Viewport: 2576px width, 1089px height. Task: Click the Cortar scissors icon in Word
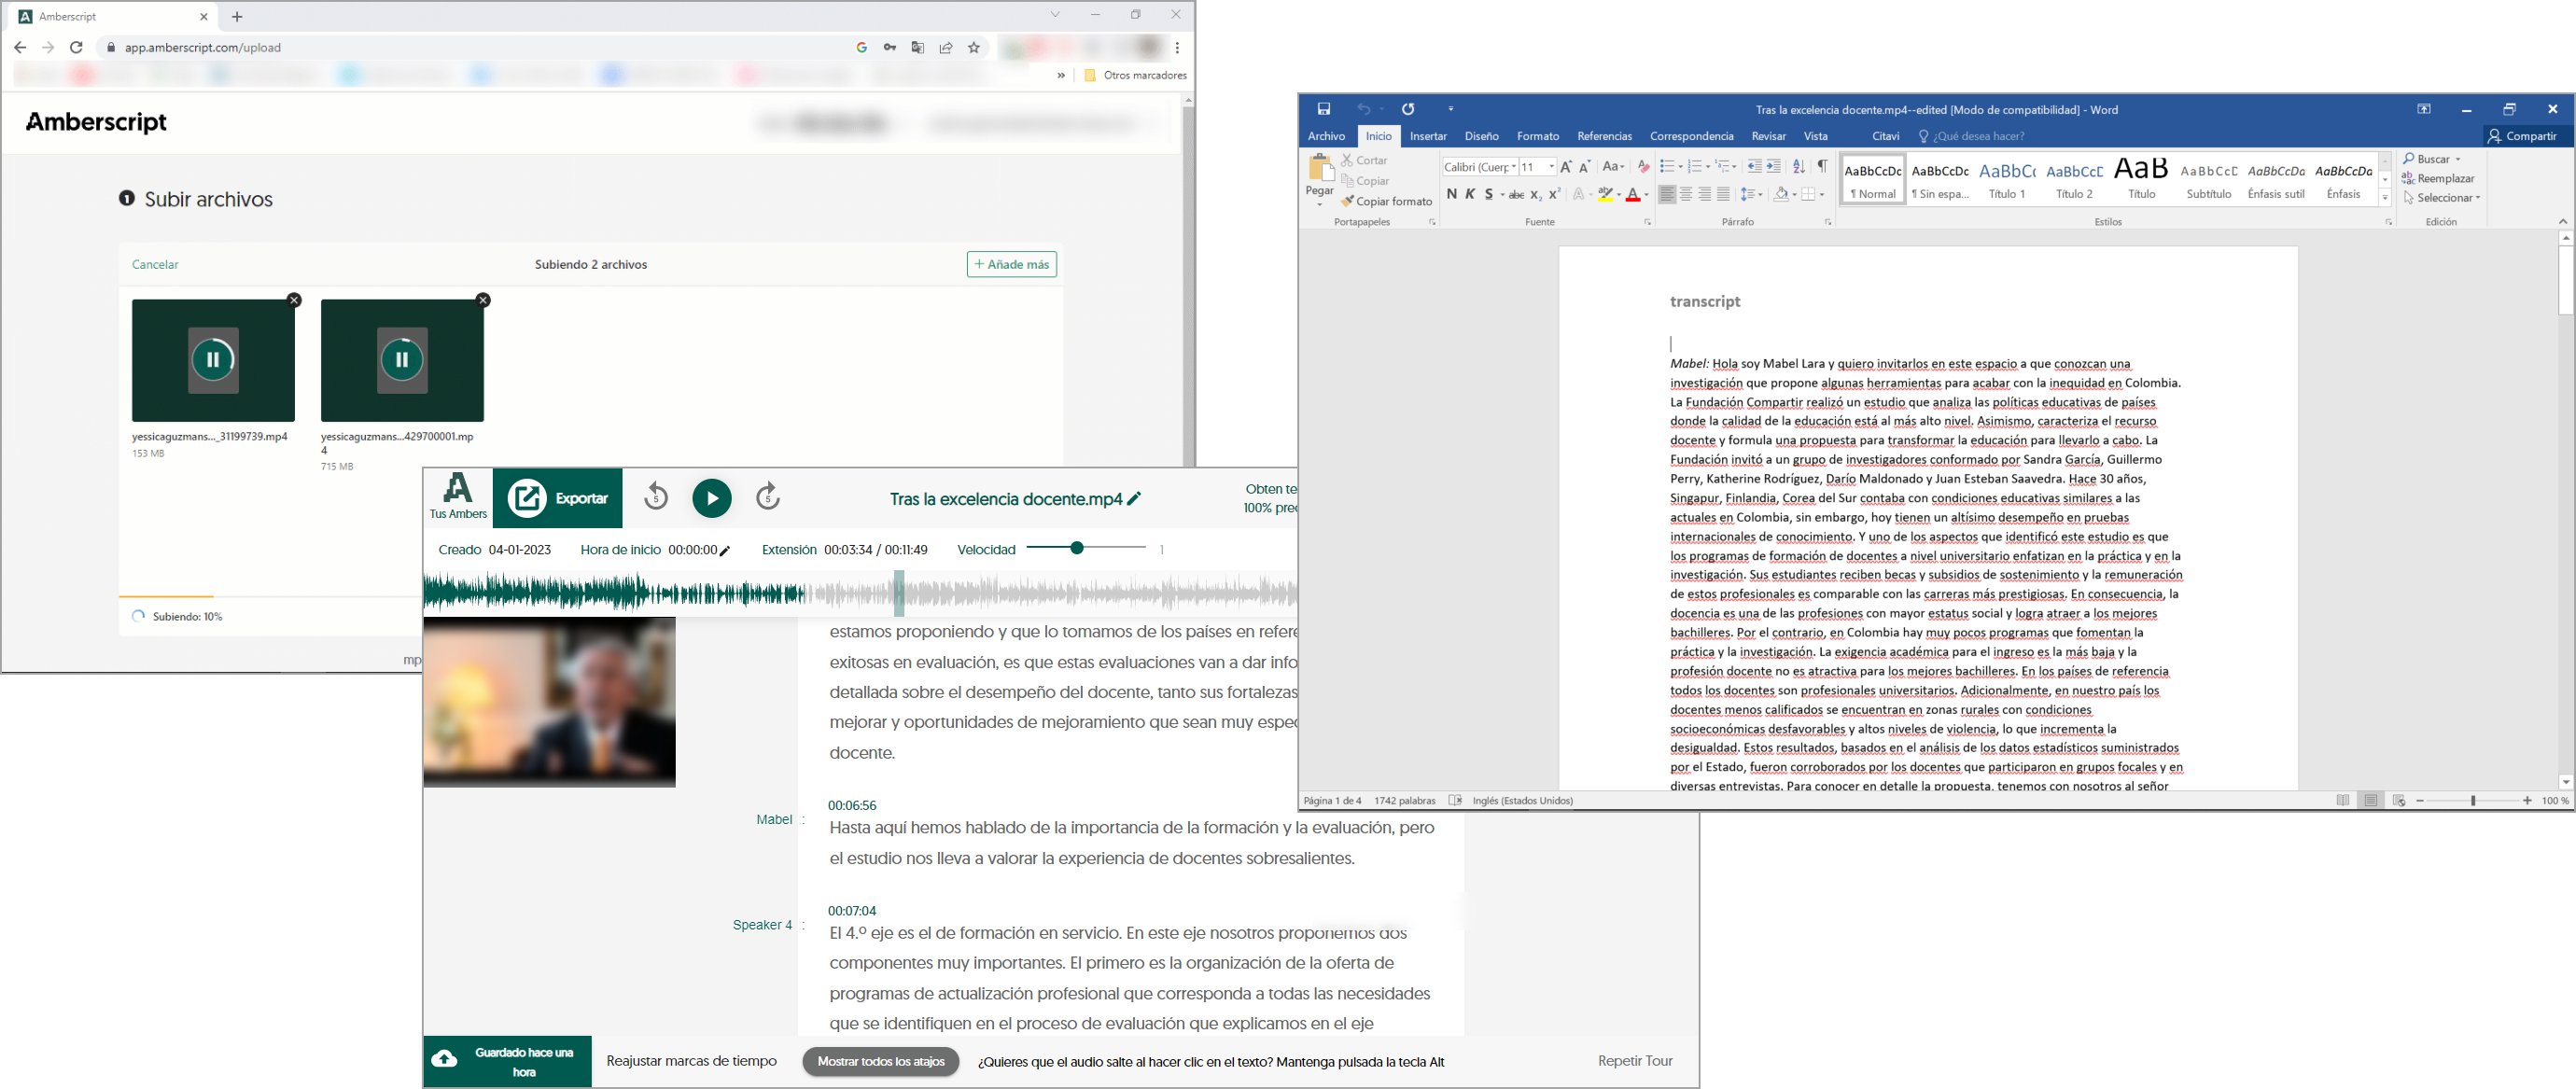(x=1348, y=160)
